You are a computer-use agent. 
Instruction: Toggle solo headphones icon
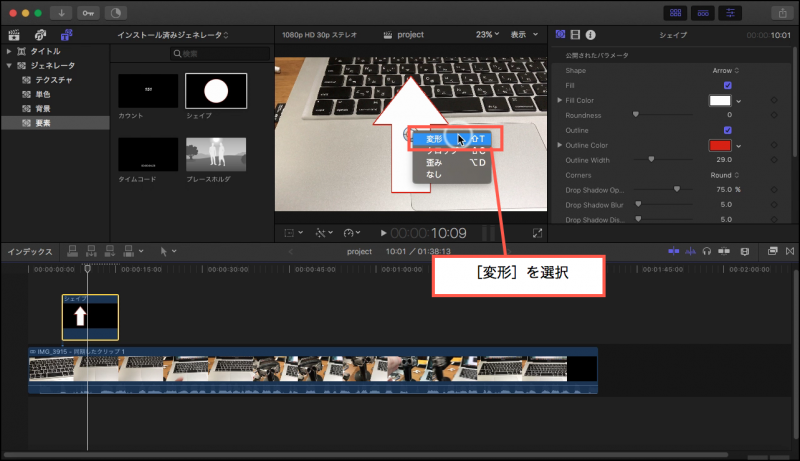(x=707, y=251)
